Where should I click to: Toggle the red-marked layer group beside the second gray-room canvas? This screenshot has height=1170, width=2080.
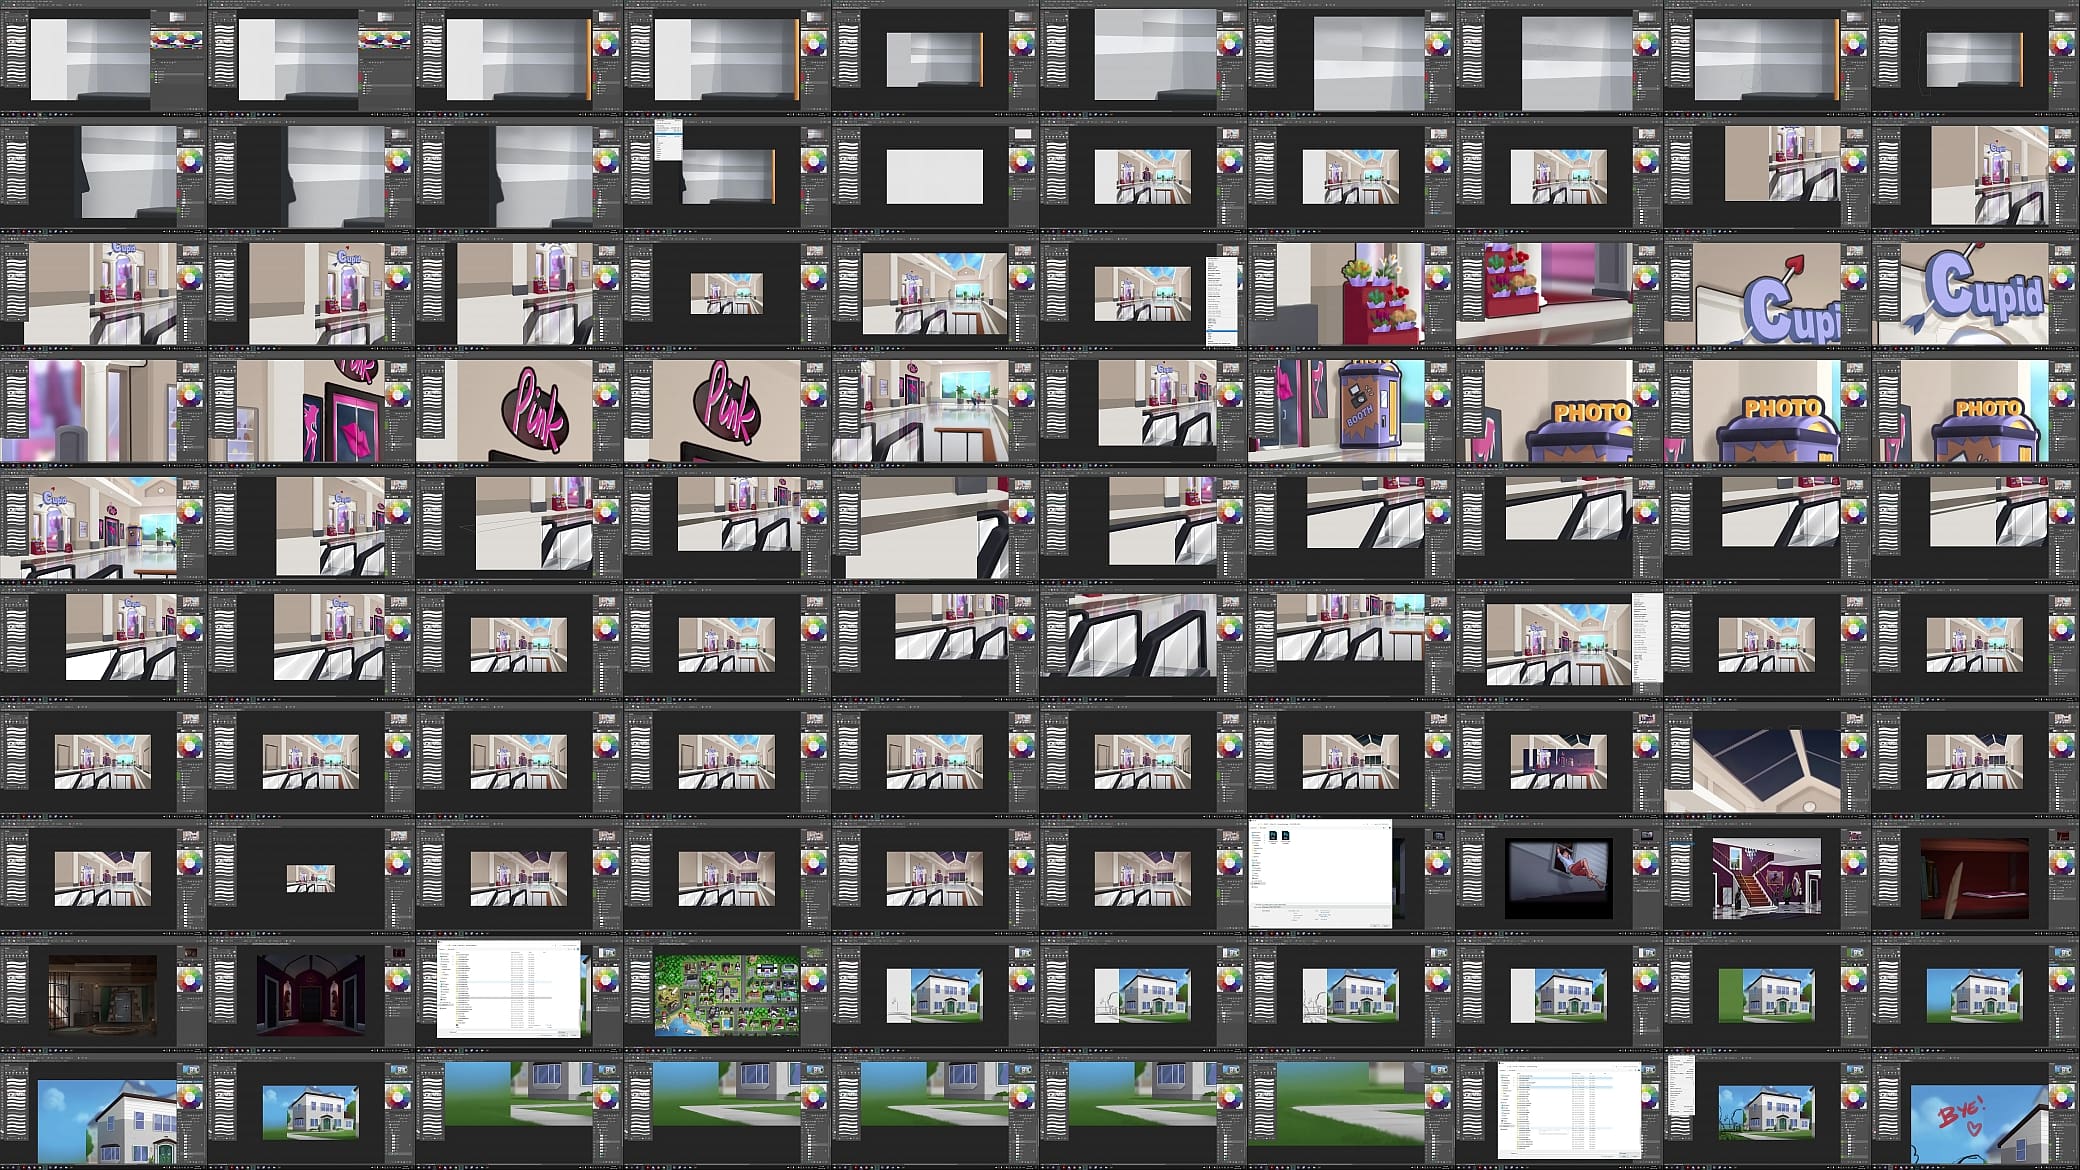[386, 77]
